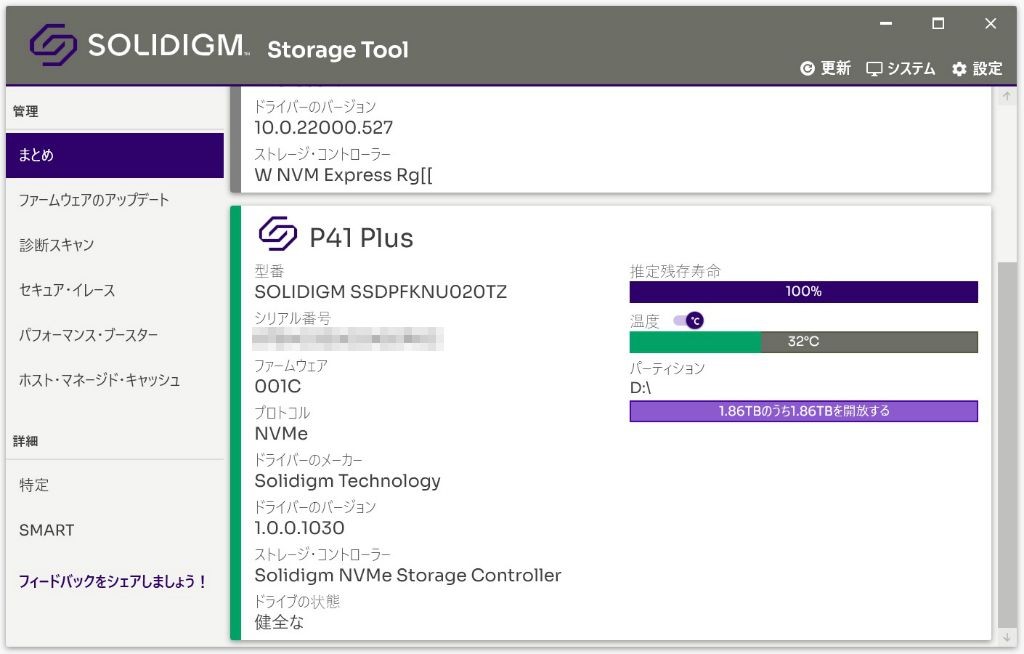Open セキュア・イレース section

click(x=67, y=290)
